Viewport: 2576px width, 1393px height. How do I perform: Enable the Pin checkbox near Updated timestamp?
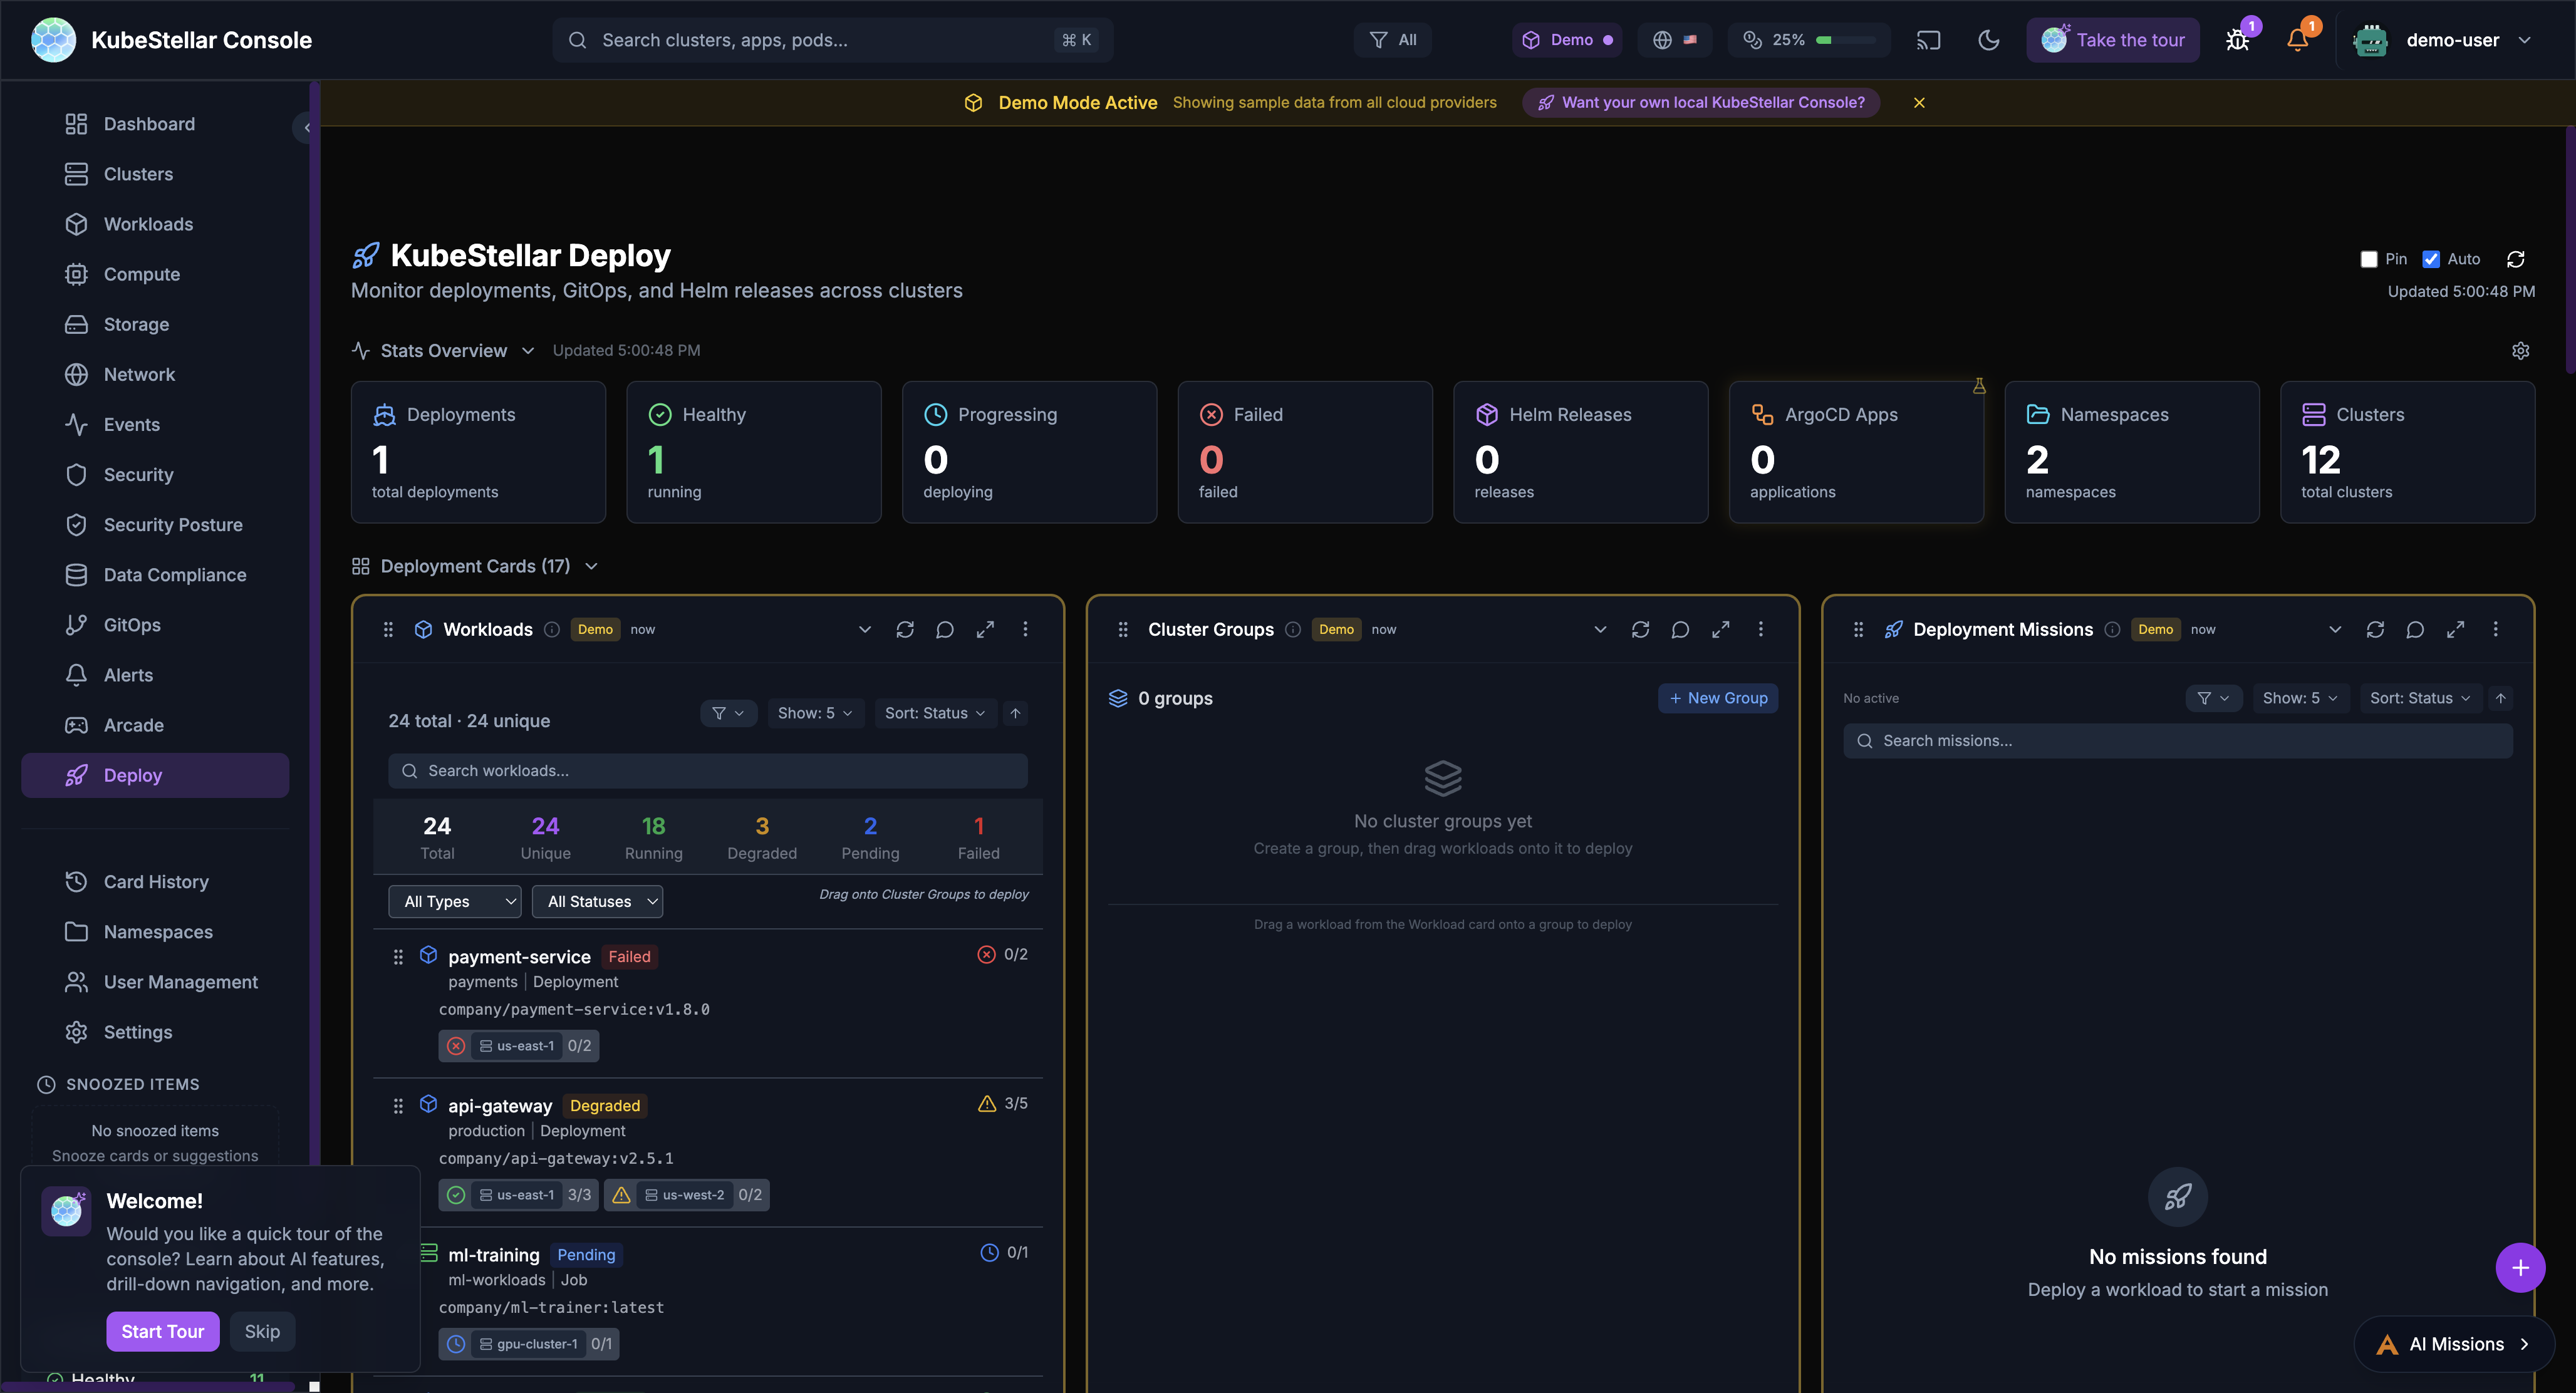(x=2368, y=259)
